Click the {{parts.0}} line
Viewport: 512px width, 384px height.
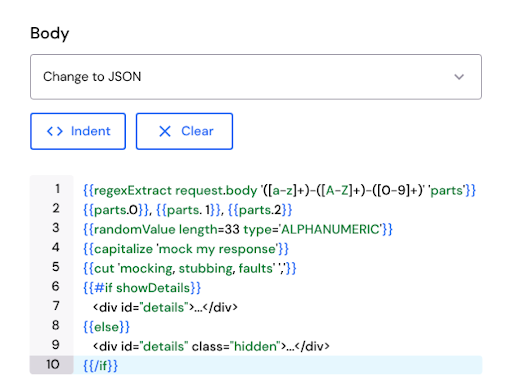point(187,210)
